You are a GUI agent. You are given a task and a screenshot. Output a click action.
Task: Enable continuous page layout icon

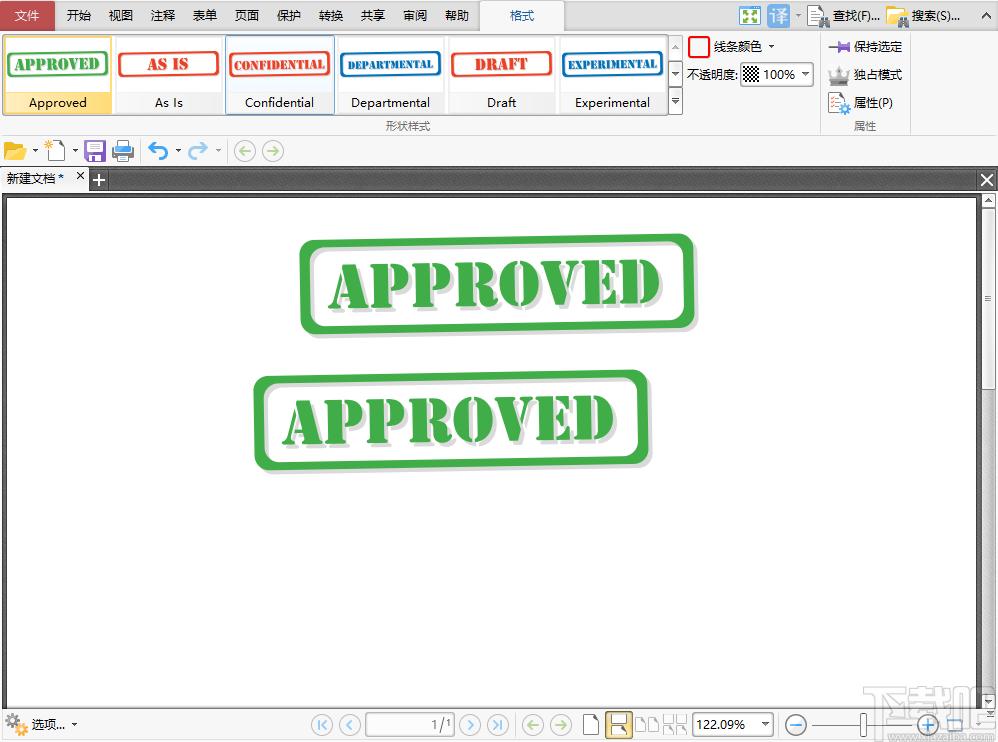click(x=618, y=724)
